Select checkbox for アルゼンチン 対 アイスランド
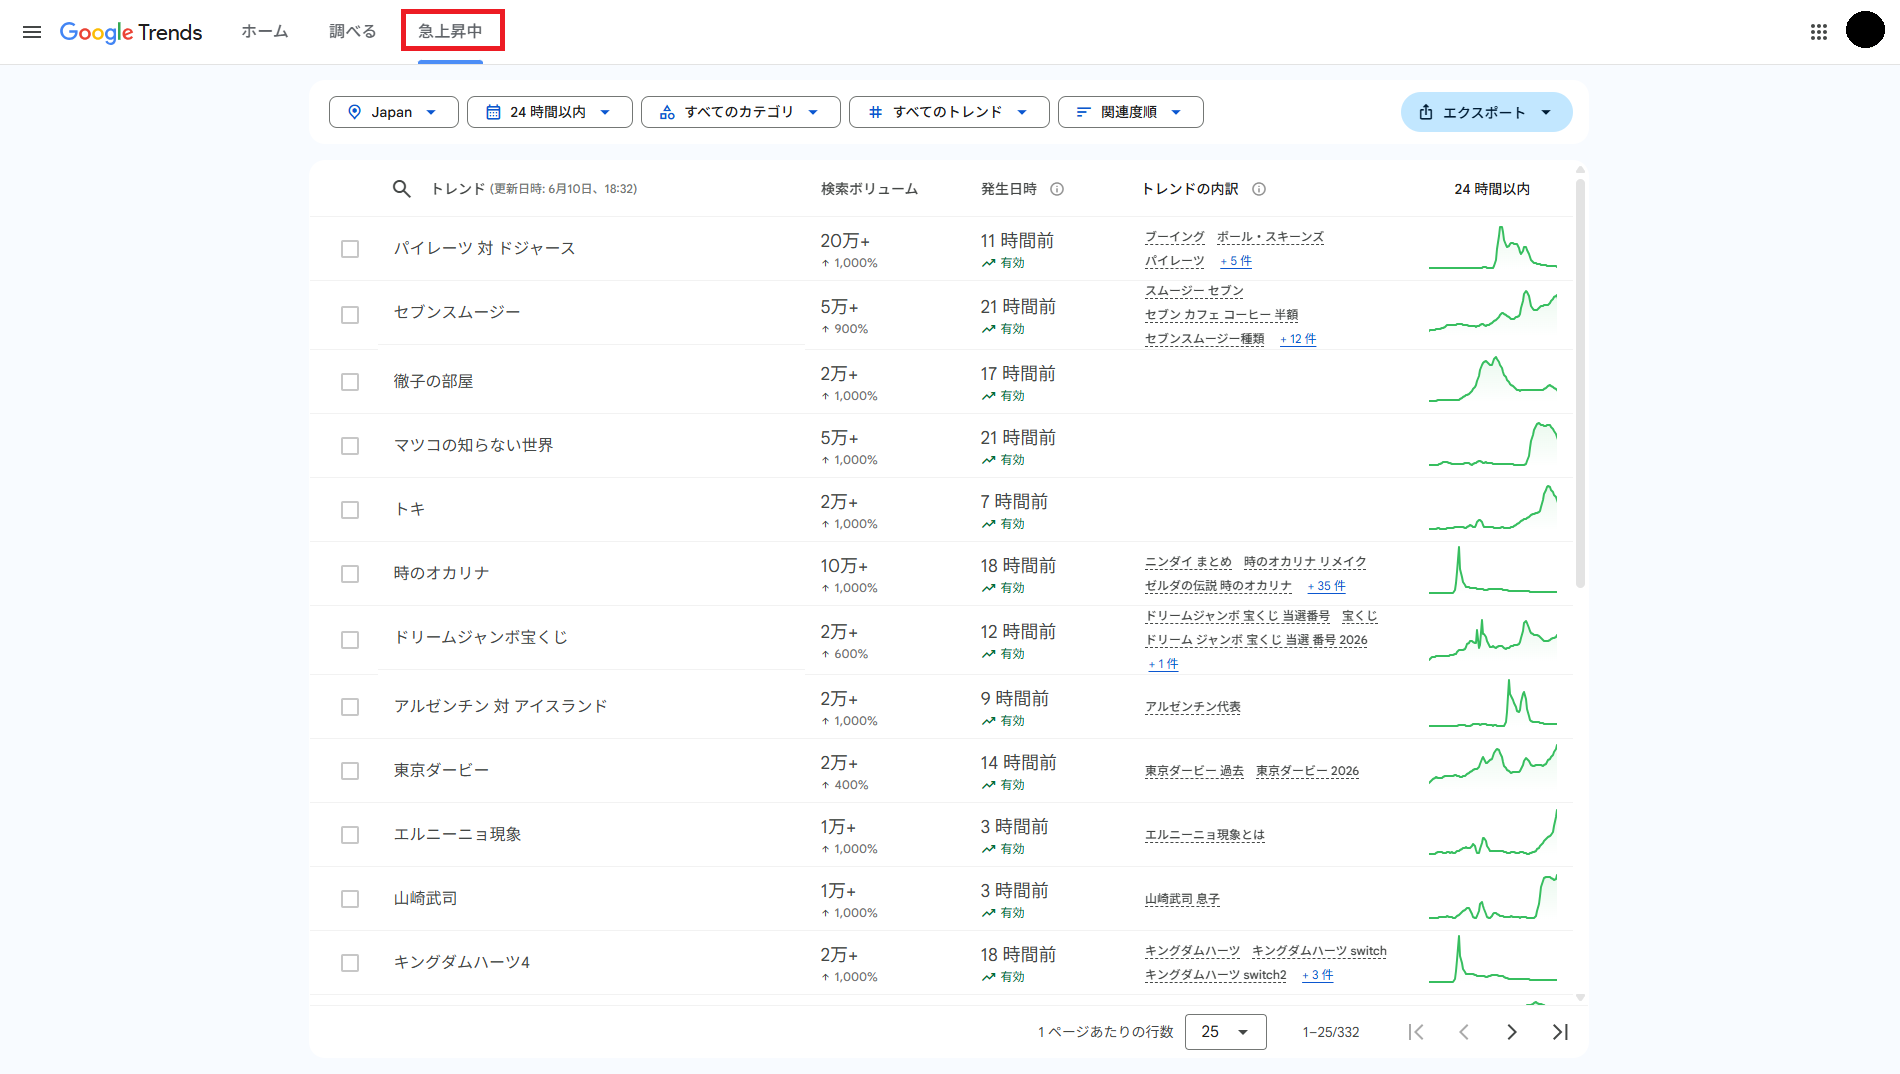 tap(350, 707)
